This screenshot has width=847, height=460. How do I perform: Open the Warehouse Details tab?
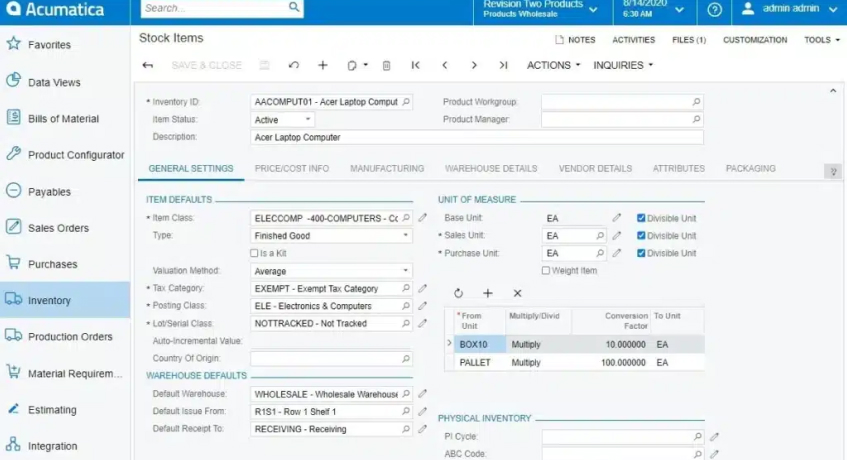(x=491, y=169)
